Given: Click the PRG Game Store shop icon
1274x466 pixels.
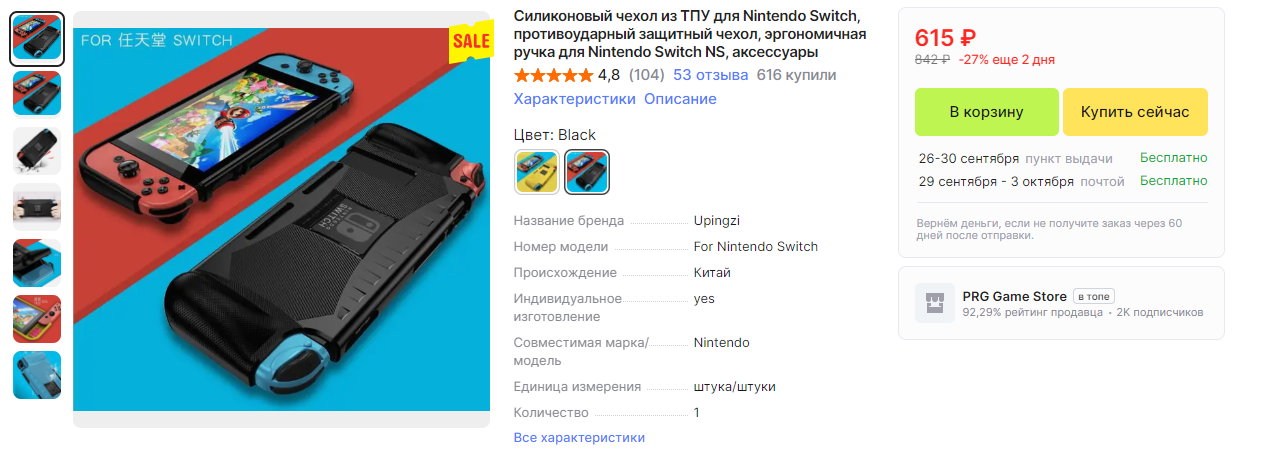Looking at the screenshot, I should [x=935, y=303].
